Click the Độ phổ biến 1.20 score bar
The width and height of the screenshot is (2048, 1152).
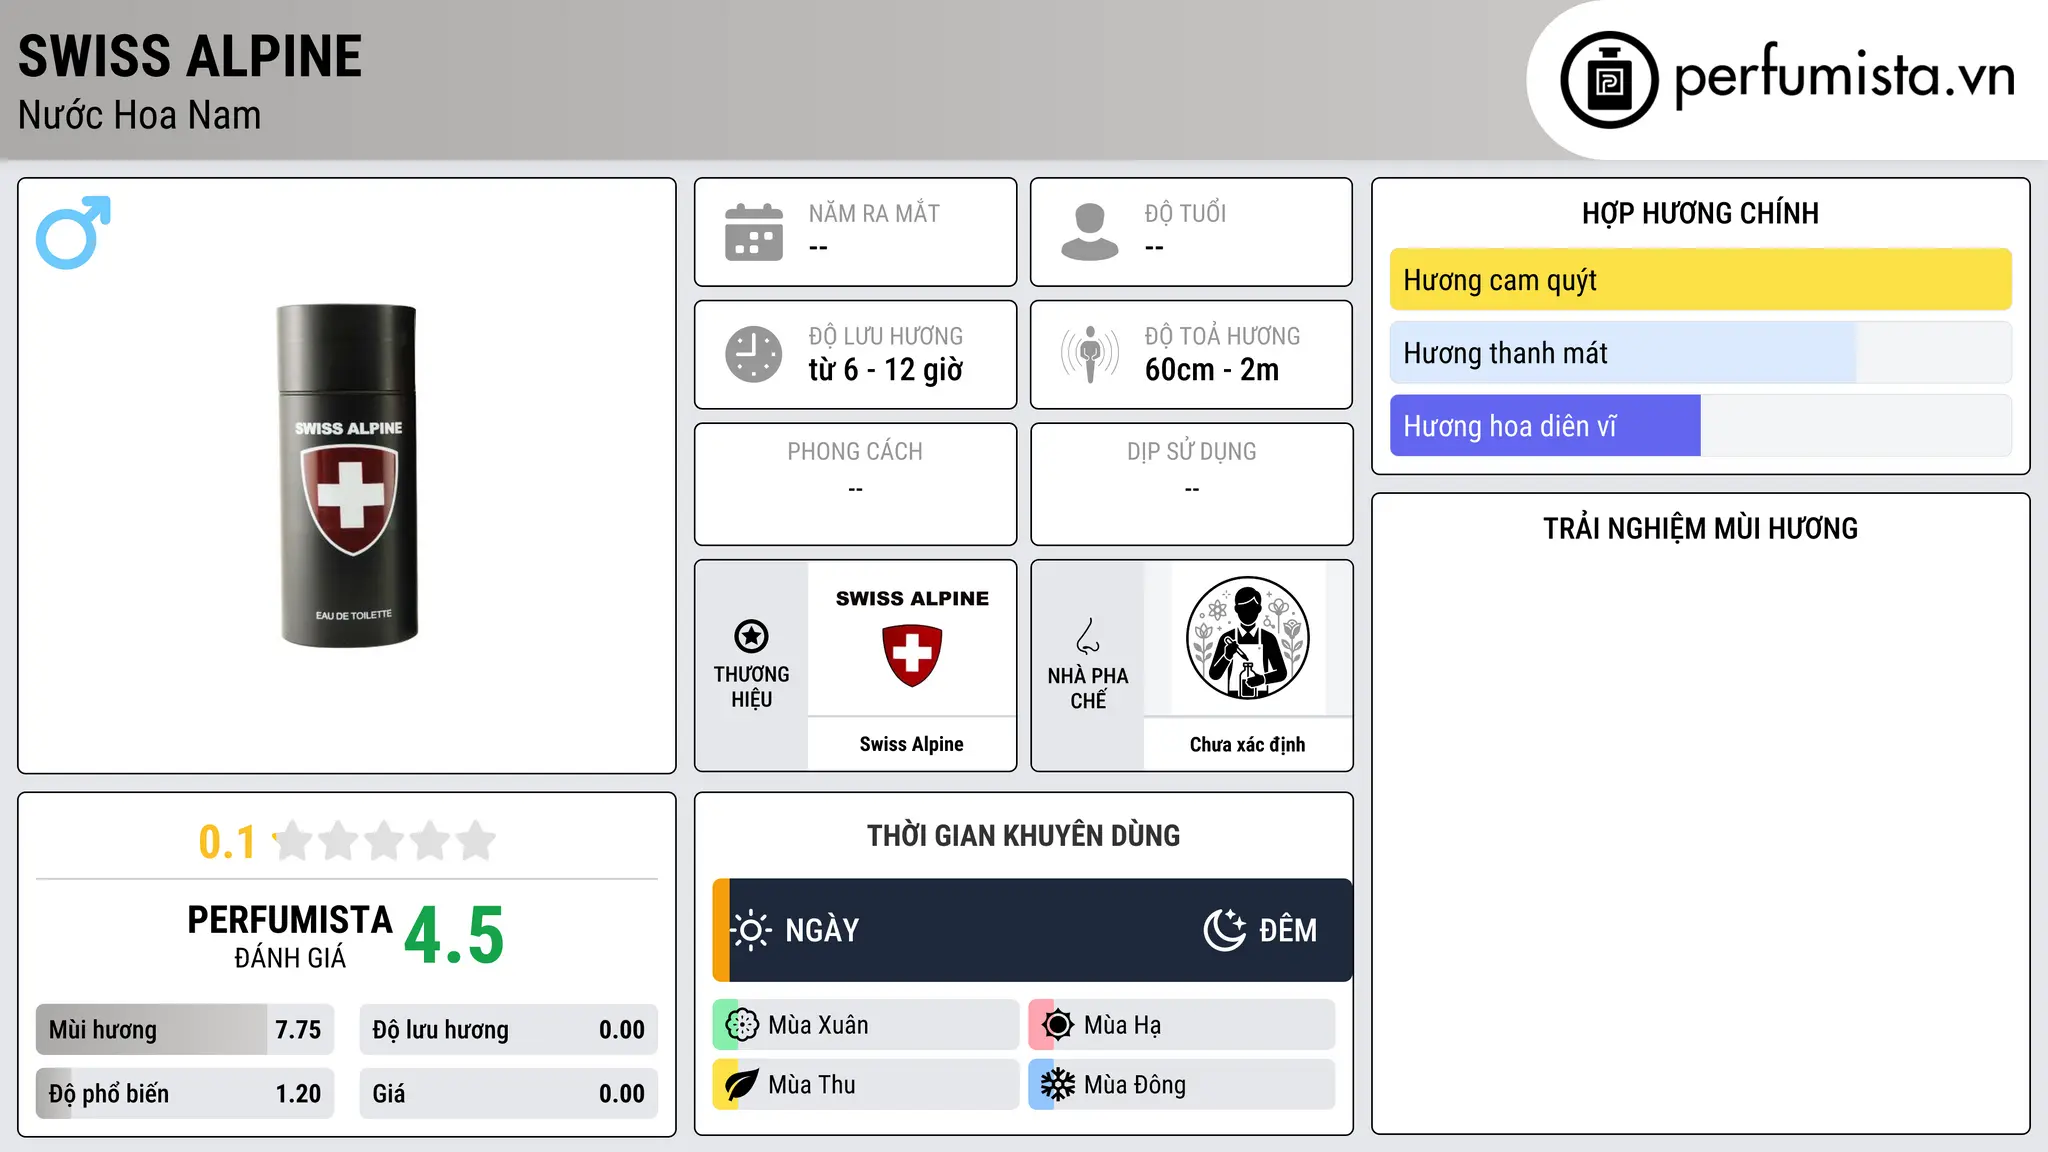(185, 1094)
